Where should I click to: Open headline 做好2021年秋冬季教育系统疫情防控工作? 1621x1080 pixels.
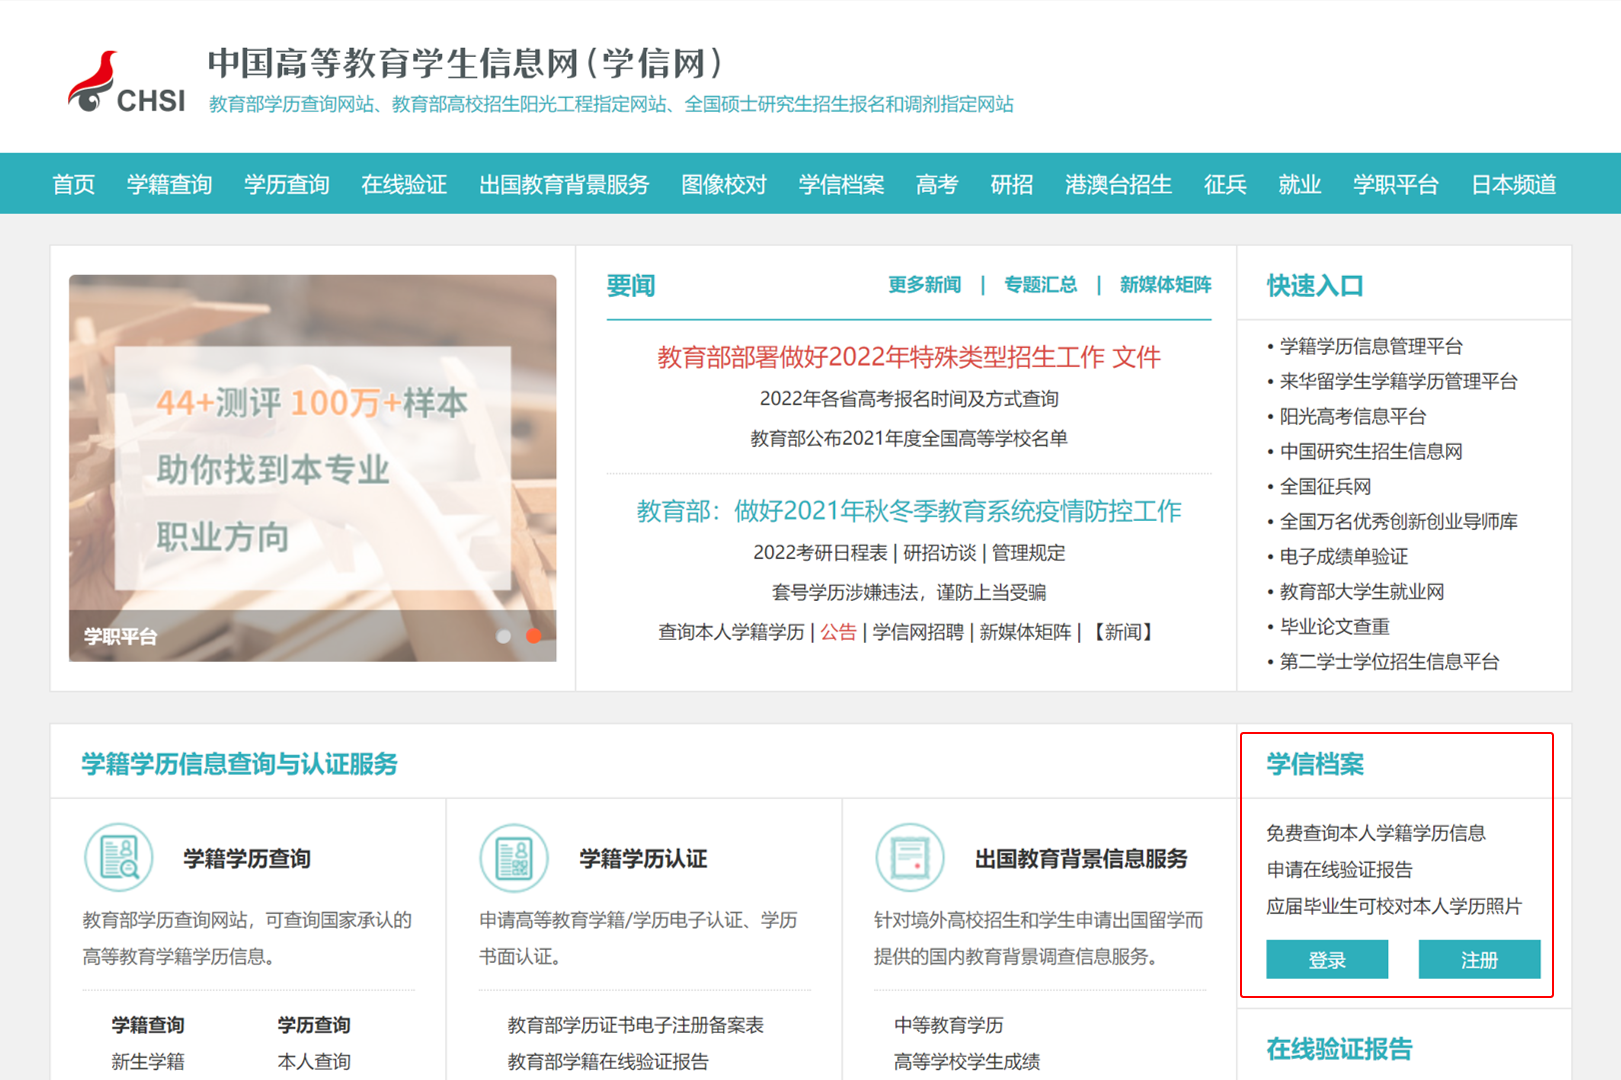point(909,511)
